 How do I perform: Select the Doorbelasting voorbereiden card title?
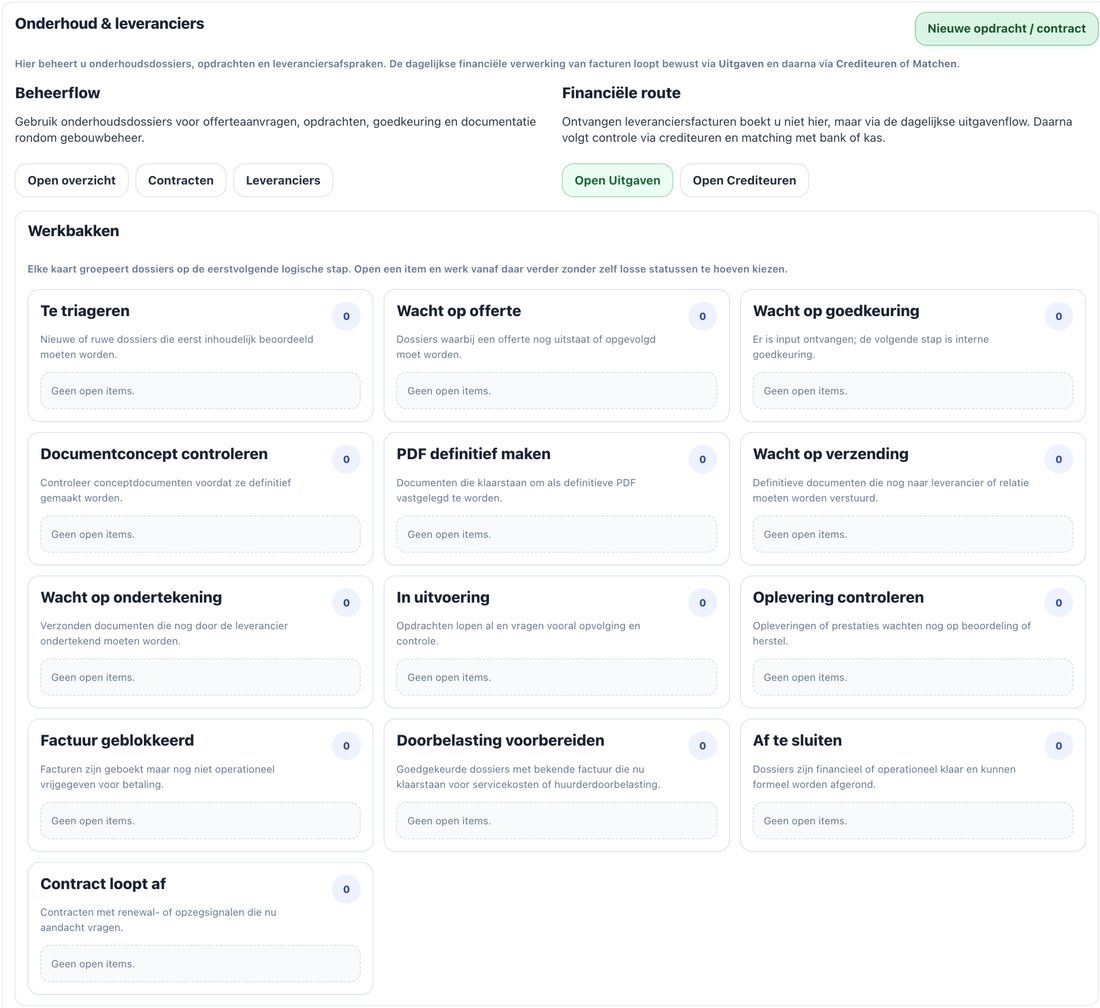pos(500,740)
